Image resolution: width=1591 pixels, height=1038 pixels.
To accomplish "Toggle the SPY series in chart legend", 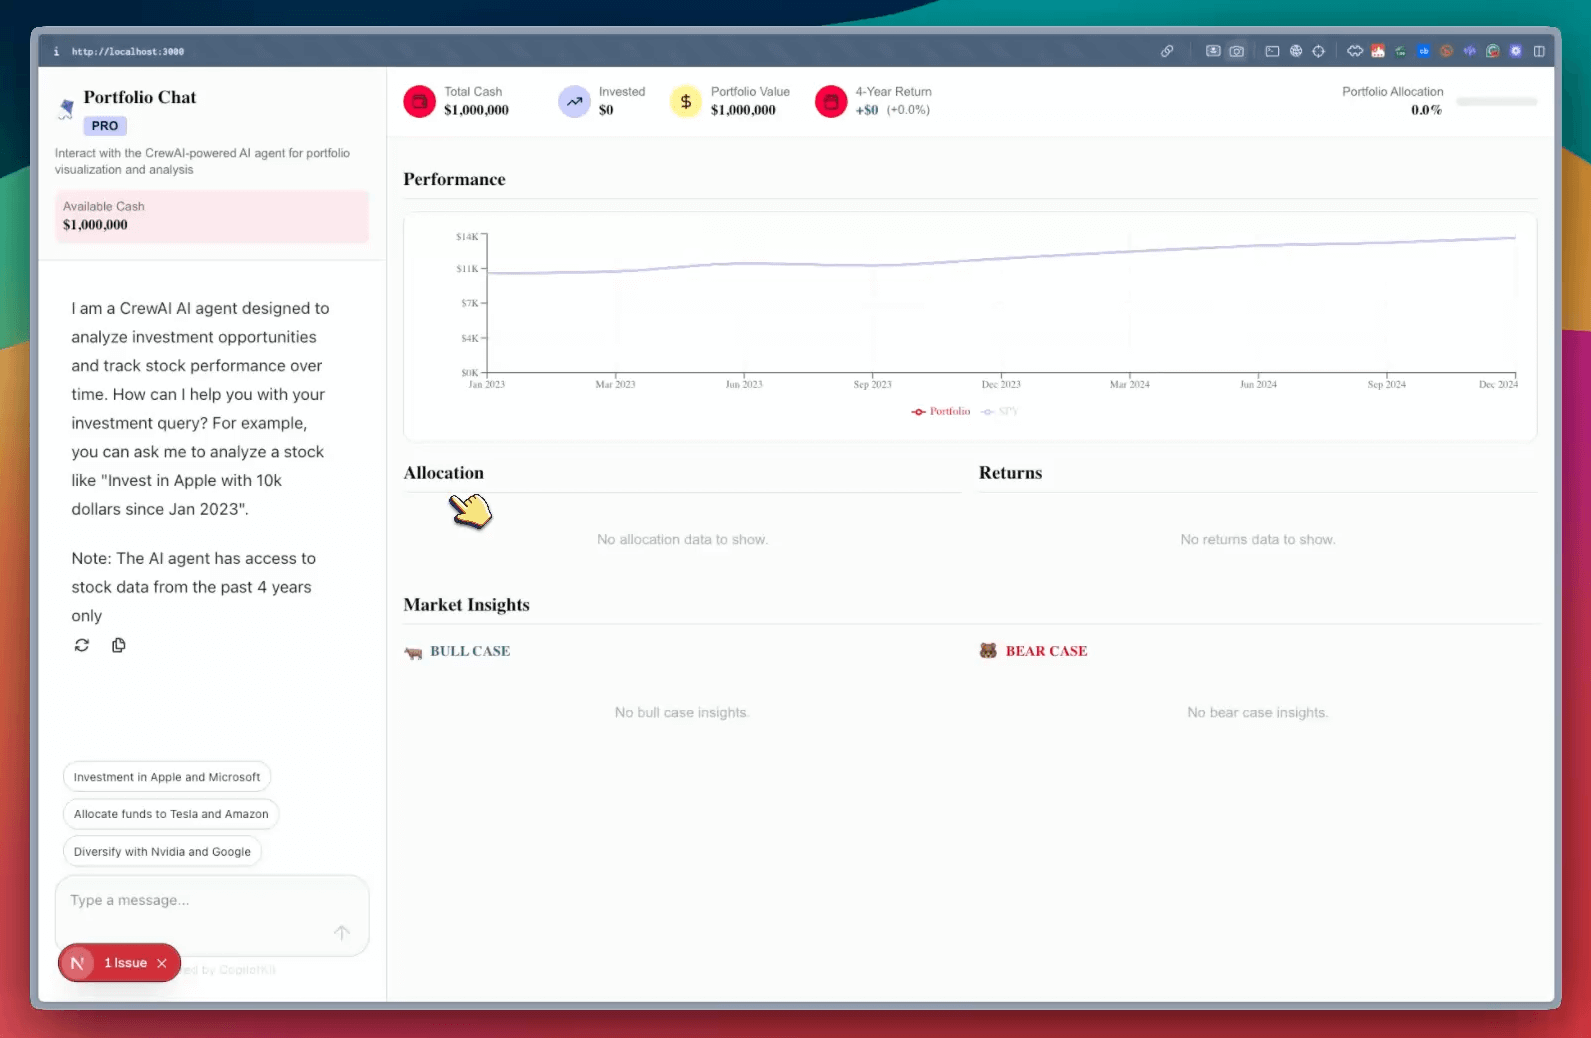I will click(1000, 411).
